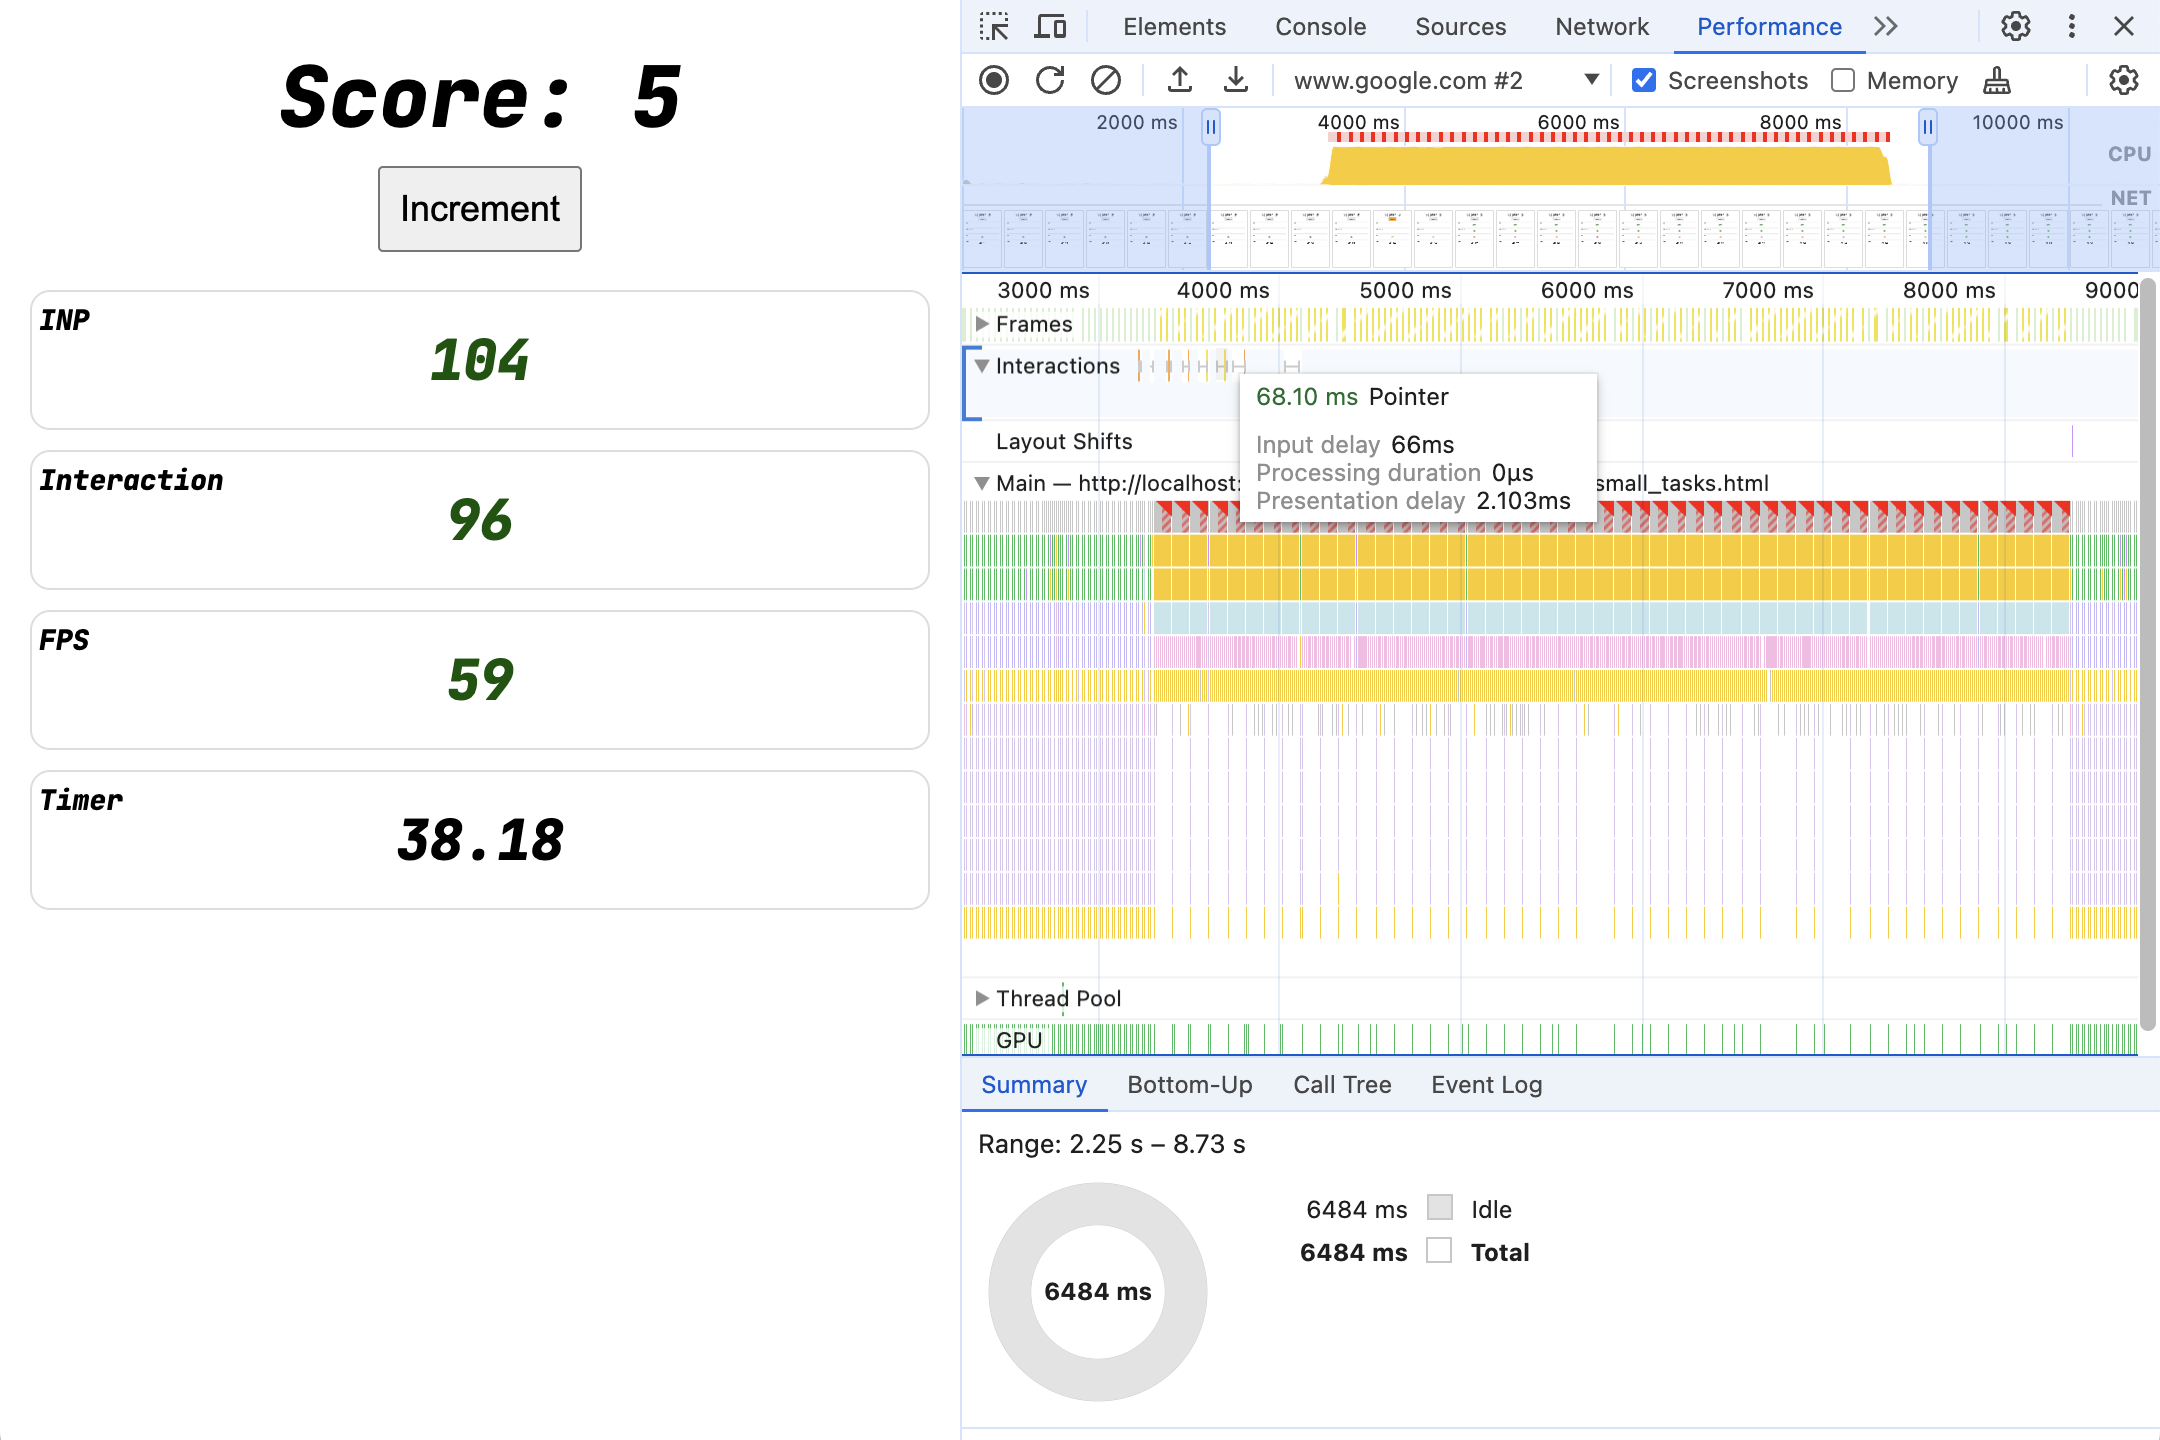2160x1440 pixels.
Task: Click the clear performance recording icon
Action: 1106,79
